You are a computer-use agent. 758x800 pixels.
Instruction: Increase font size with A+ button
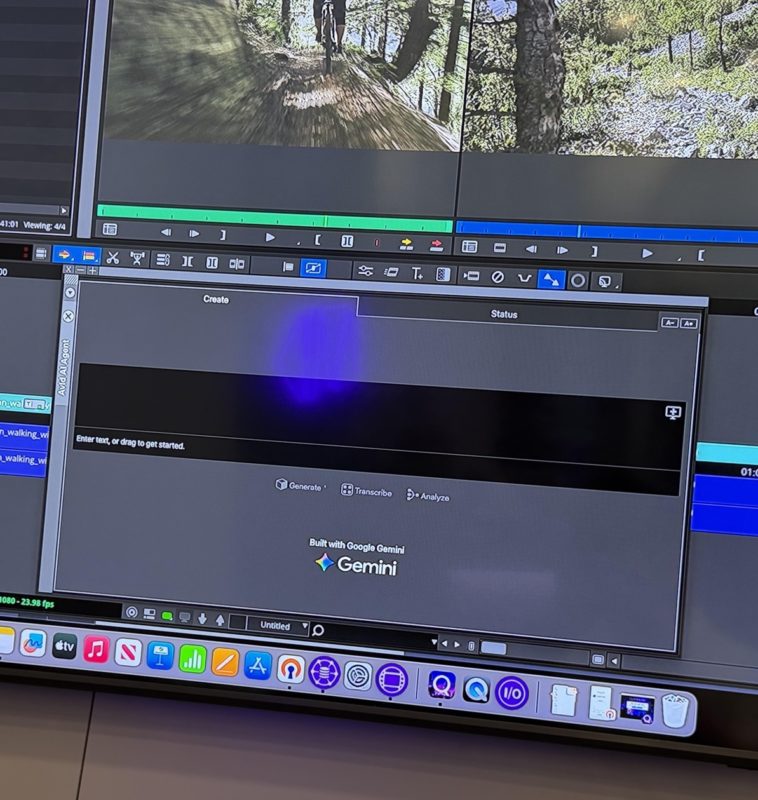pyautogui.click(x=689, y=323)
